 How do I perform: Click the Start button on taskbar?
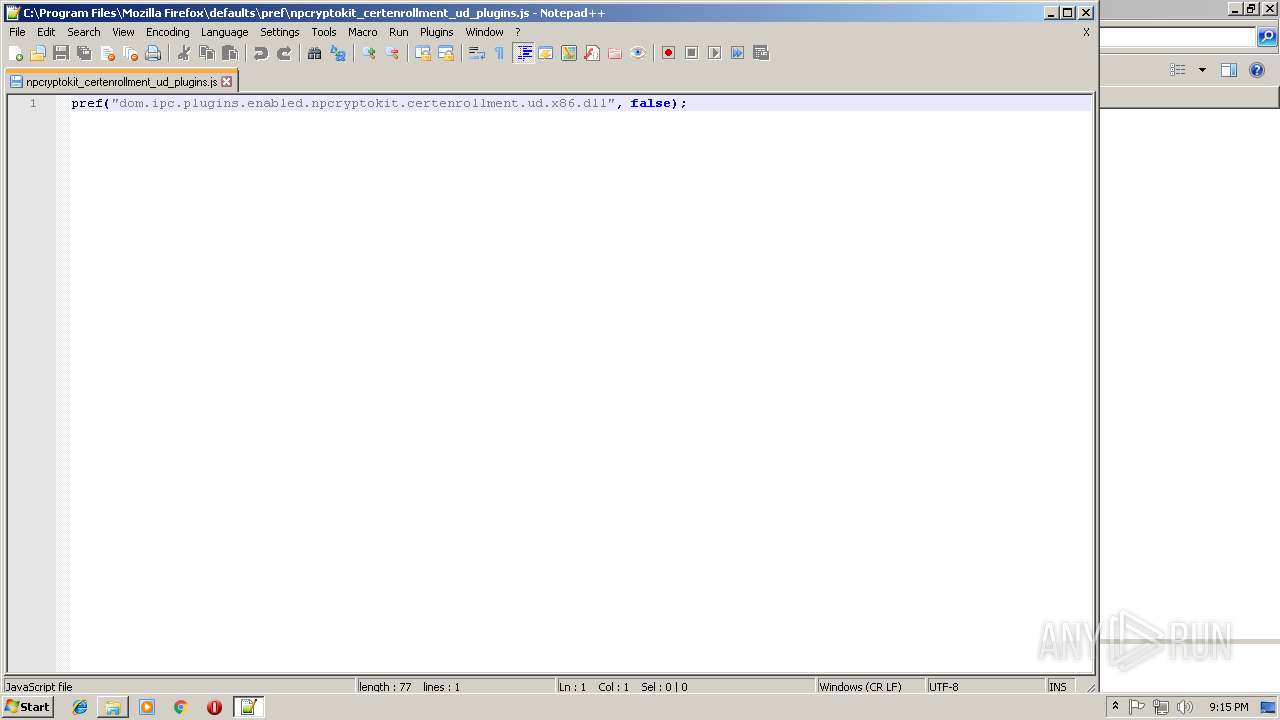click(27, 707)
